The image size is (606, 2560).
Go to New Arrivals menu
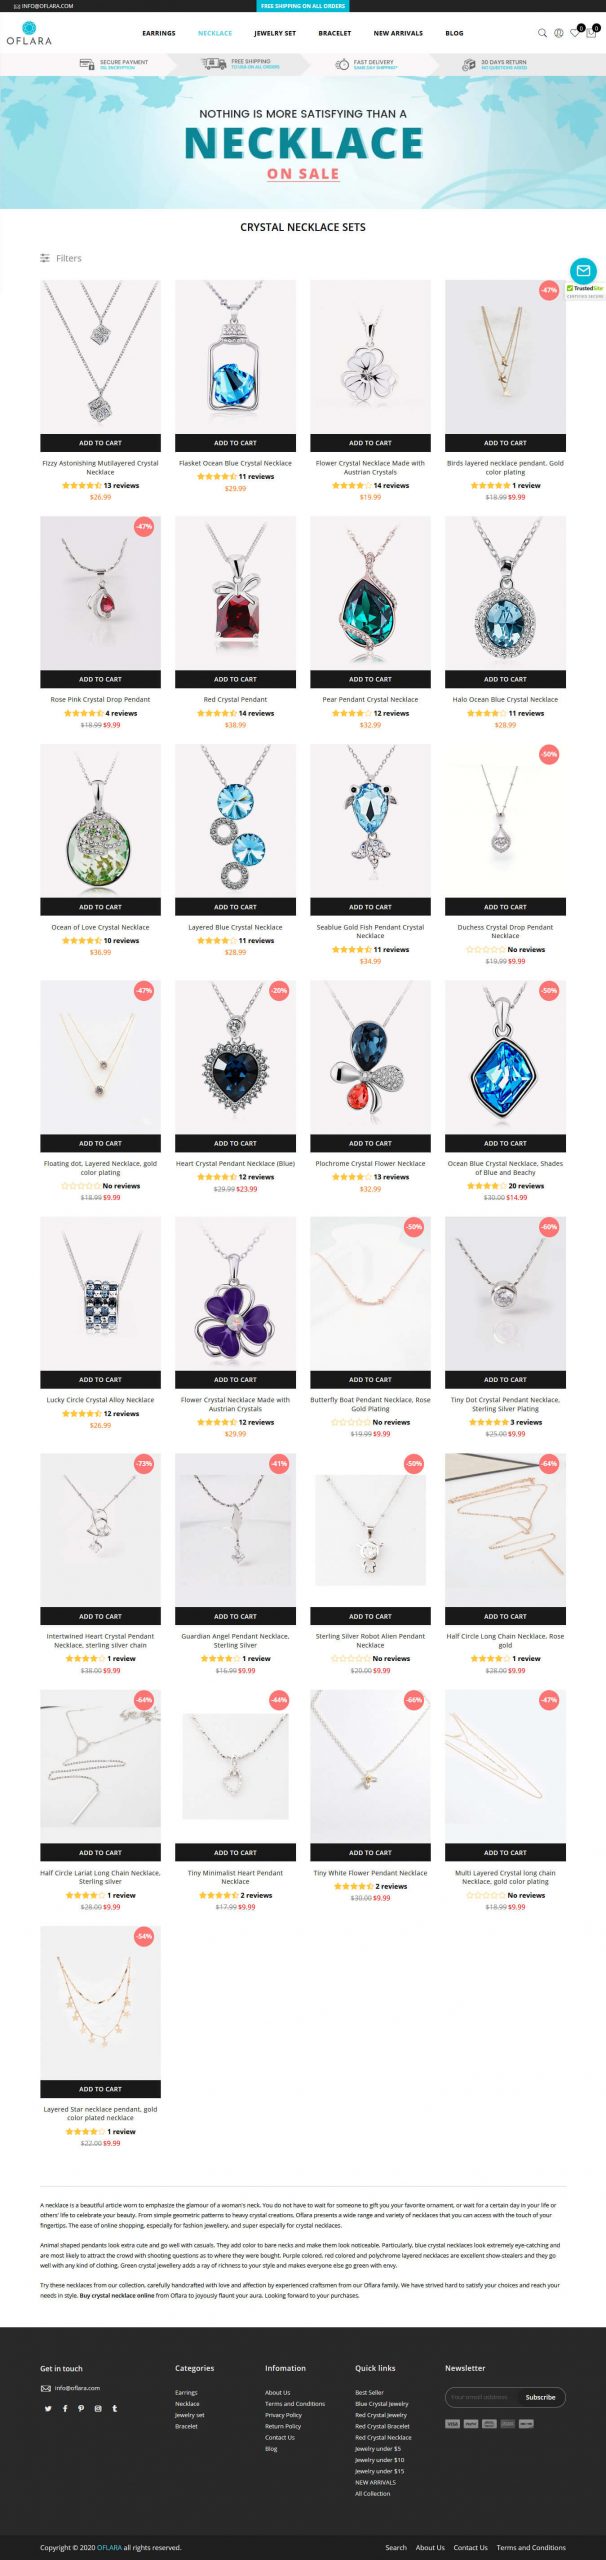click(x=398, y=33)
